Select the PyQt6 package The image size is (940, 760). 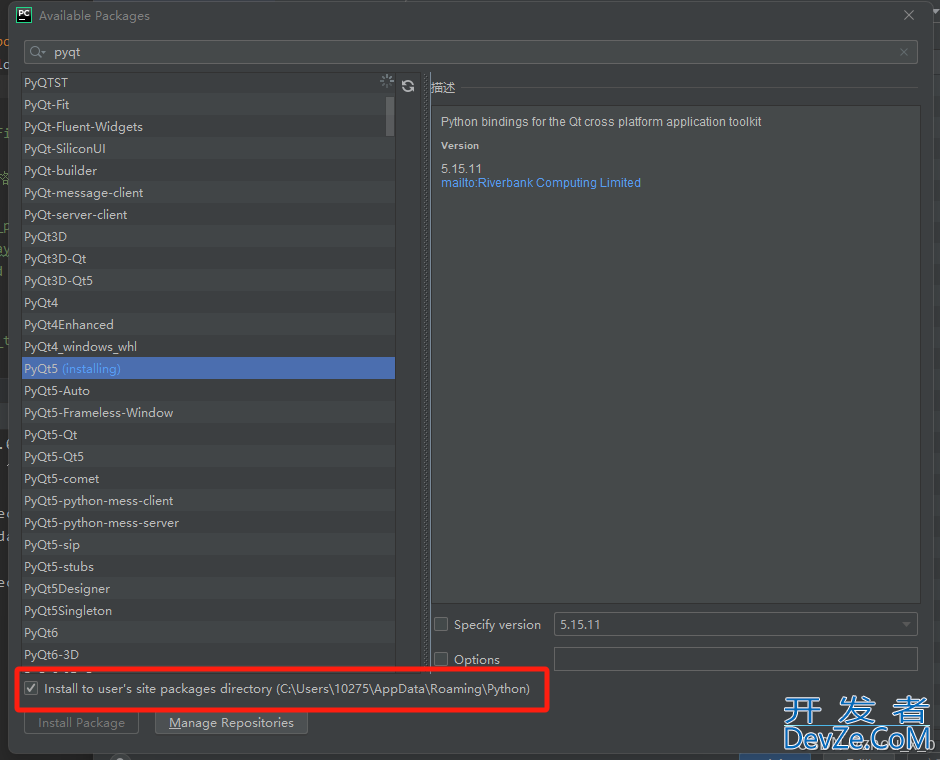click(x=208, y=632)
